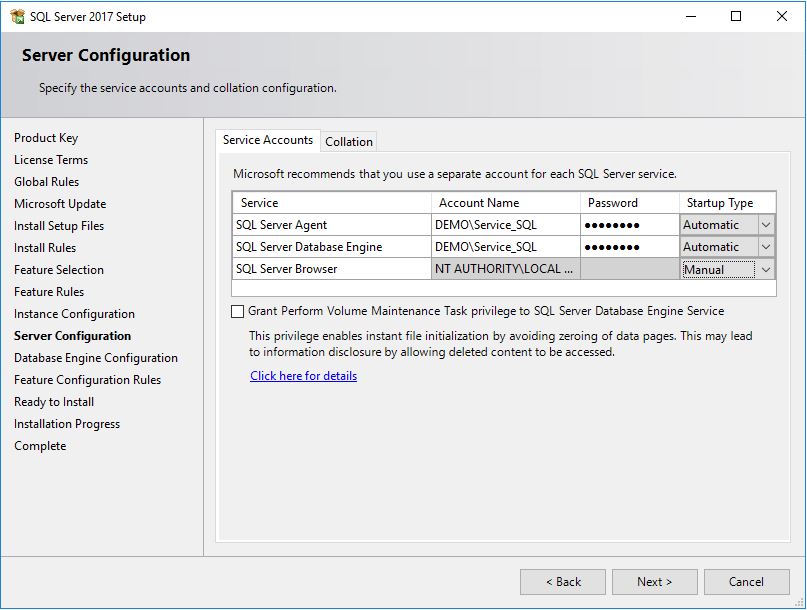Open Database Engine Configuration step
Image resolution: width=807 pixels, height=610 pixels.
click(x=94, y=357)
